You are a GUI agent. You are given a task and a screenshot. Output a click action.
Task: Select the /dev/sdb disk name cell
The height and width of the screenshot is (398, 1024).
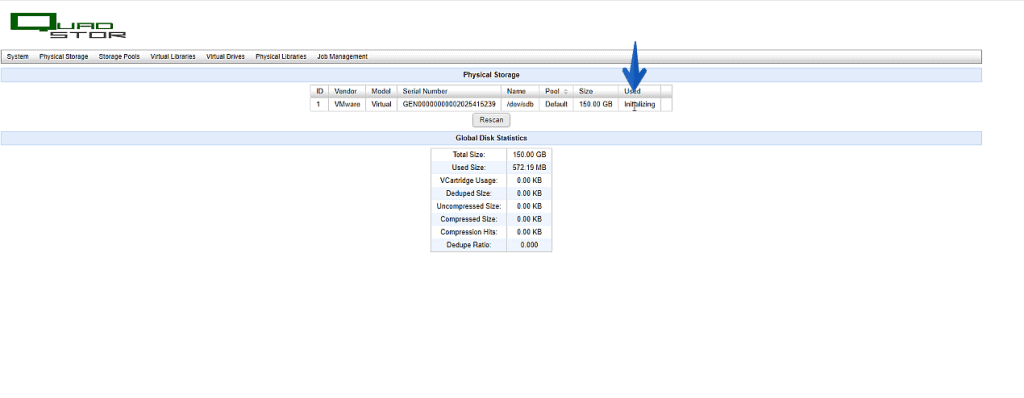(520, 105)
